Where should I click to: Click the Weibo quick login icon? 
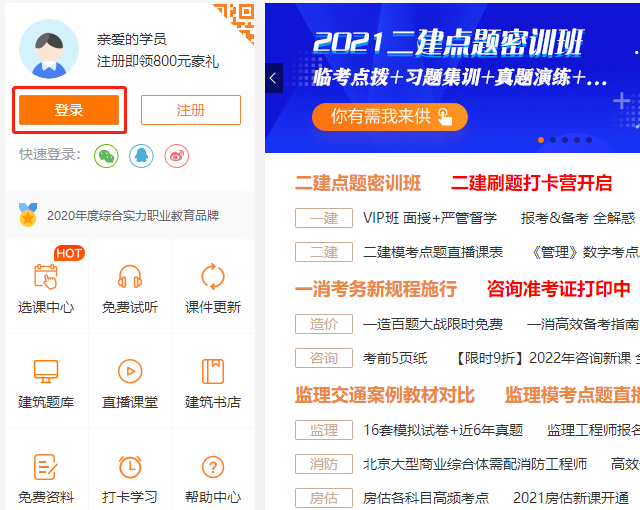(x=176, y=155)
